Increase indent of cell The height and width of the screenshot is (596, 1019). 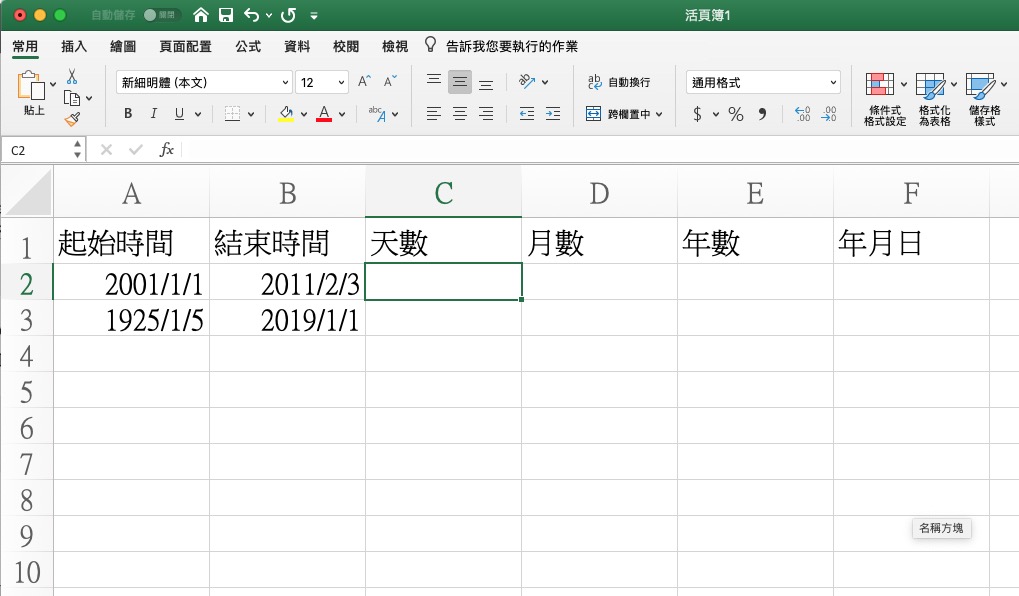pos(552,114)
